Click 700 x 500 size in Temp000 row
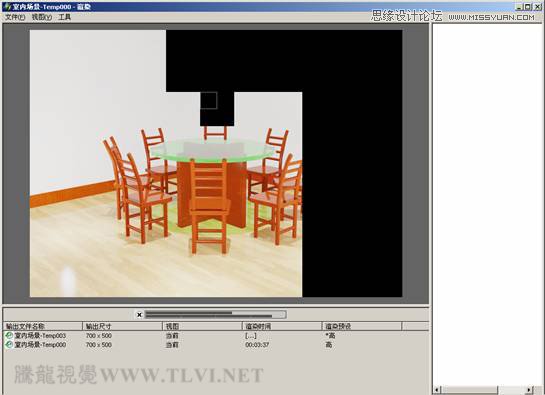Screen dimensions: 545x395 pyautogui.click(x=99, y=345)
